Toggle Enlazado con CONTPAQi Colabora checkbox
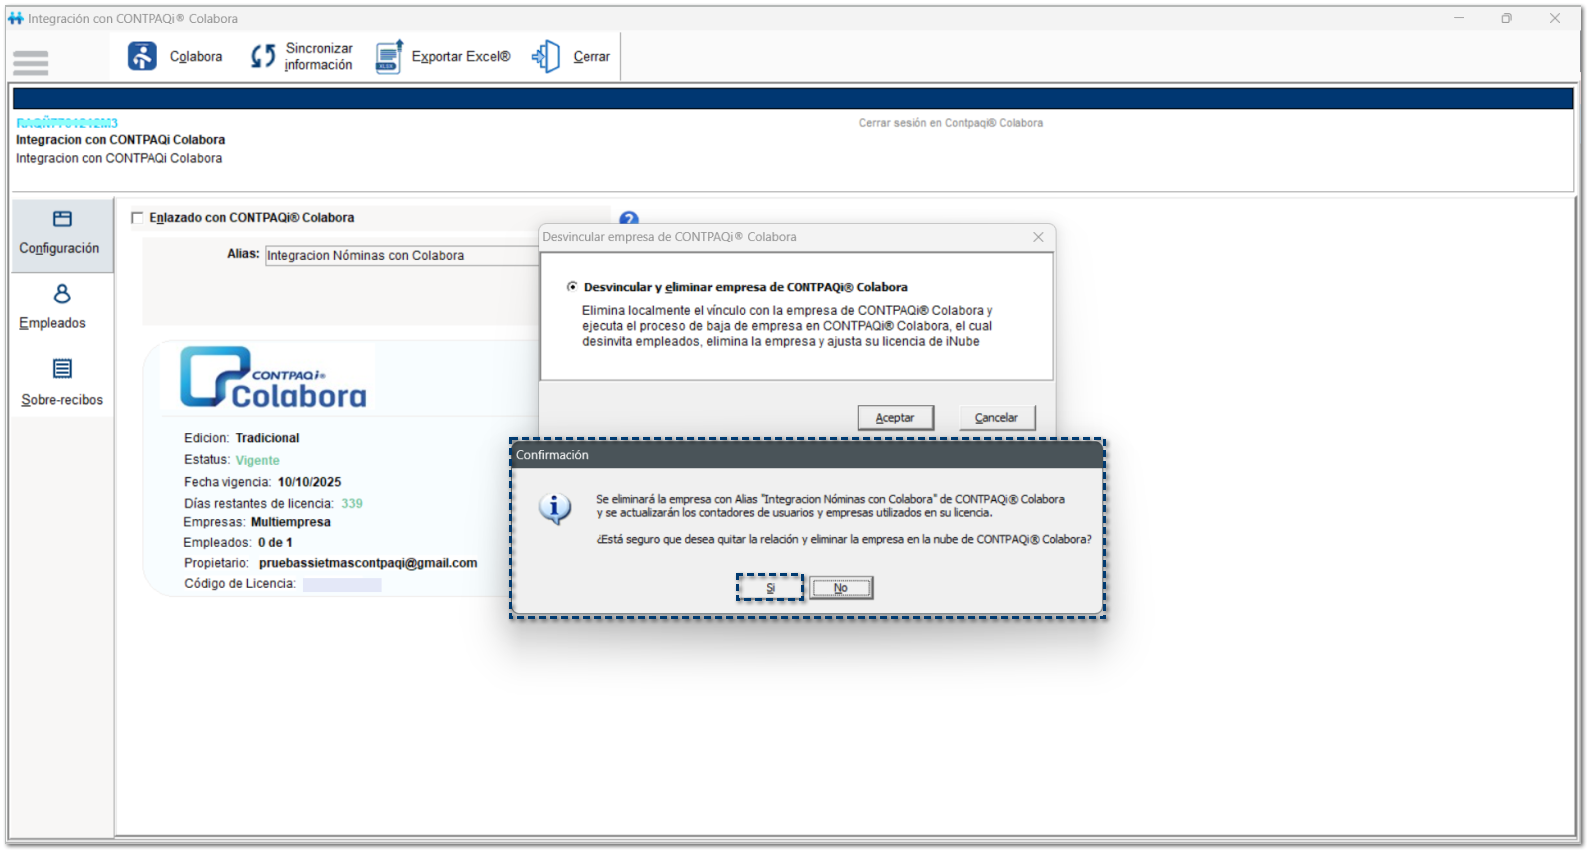The image size is (1590, 853). point(138,218)
